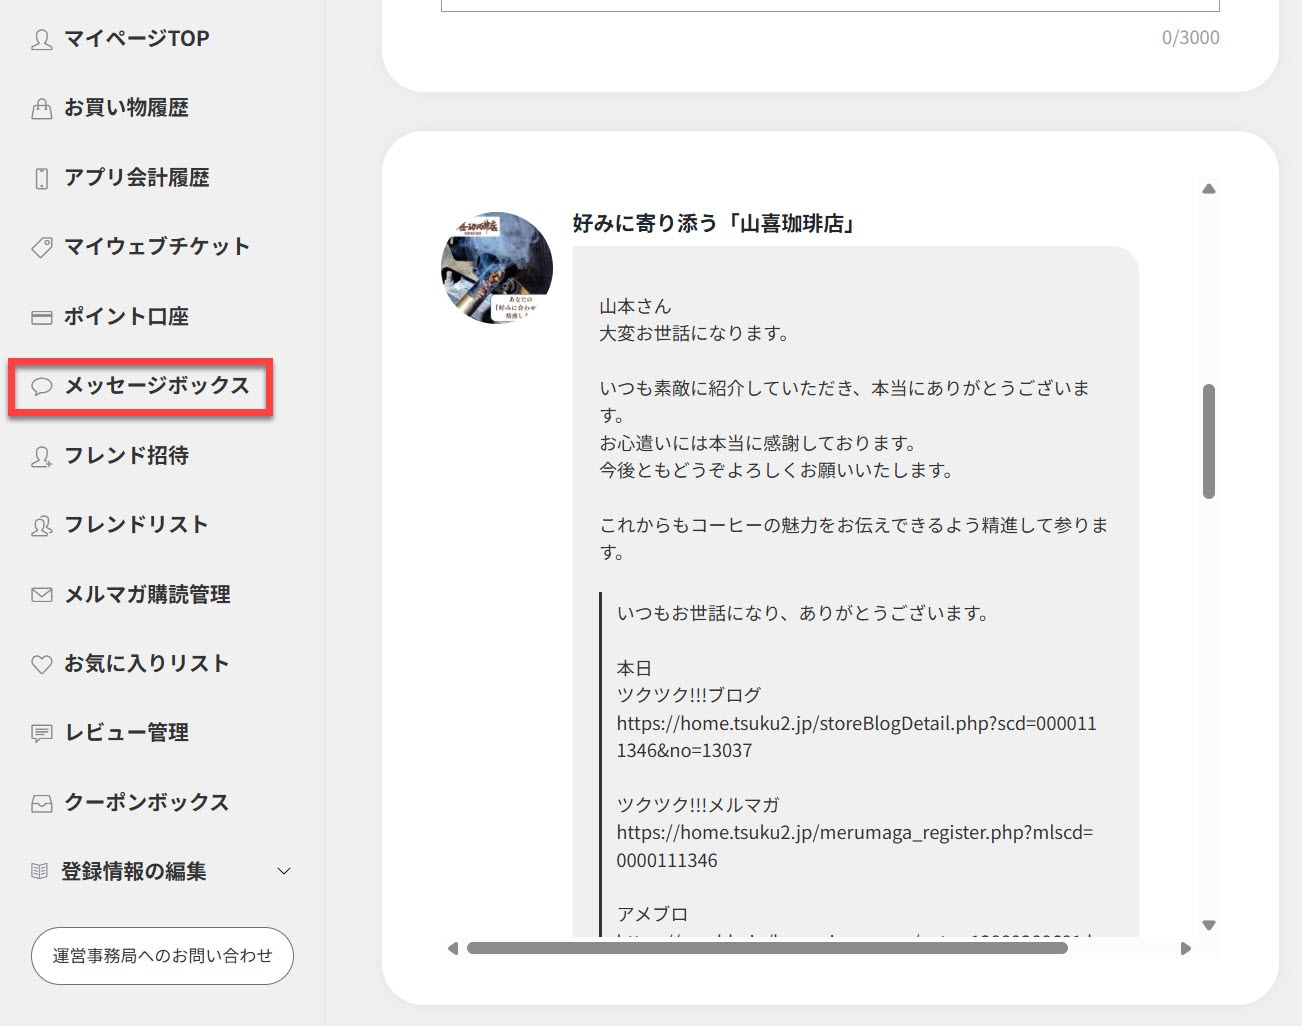Click the 運営事務局へのお問い合わせ button
1302x1026 pixels.
coord(162,956)
